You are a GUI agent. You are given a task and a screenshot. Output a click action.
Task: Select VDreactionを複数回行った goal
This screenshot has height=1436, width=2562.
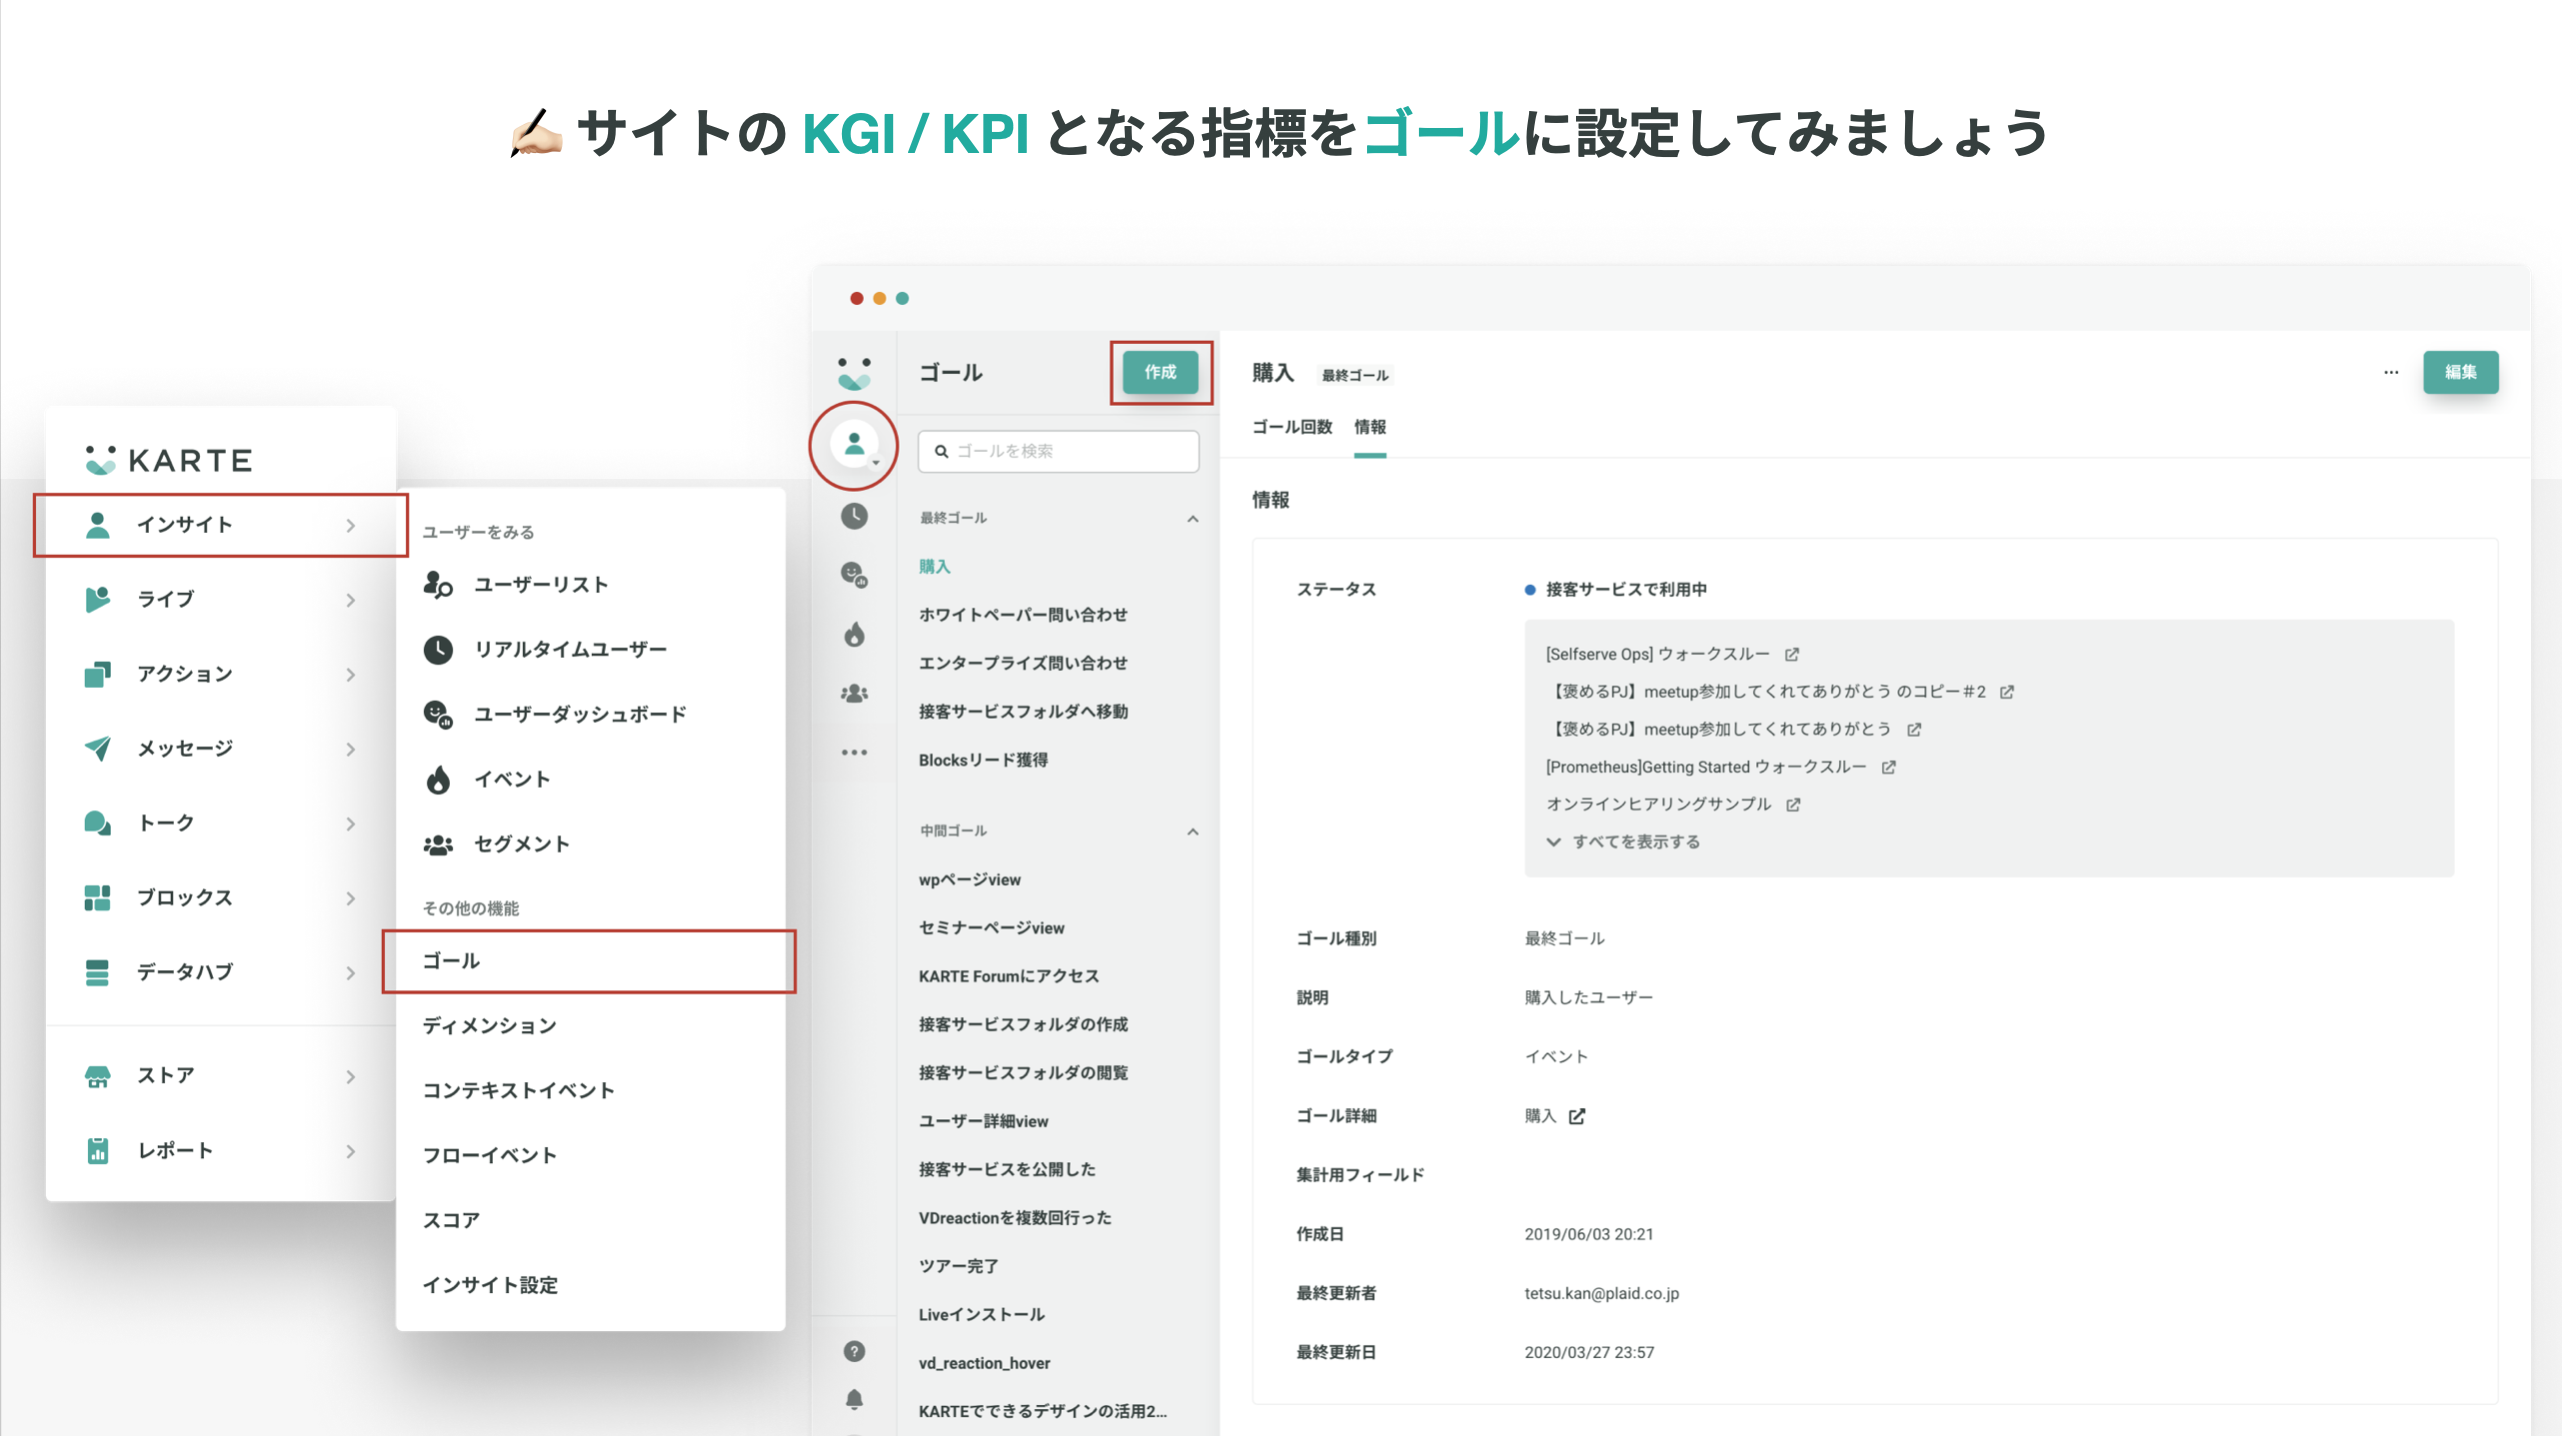point(1014,1217)
